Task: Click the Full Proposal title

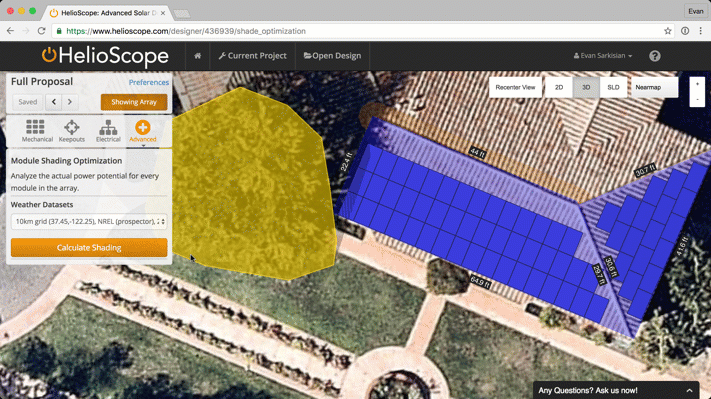Action: 42,82
